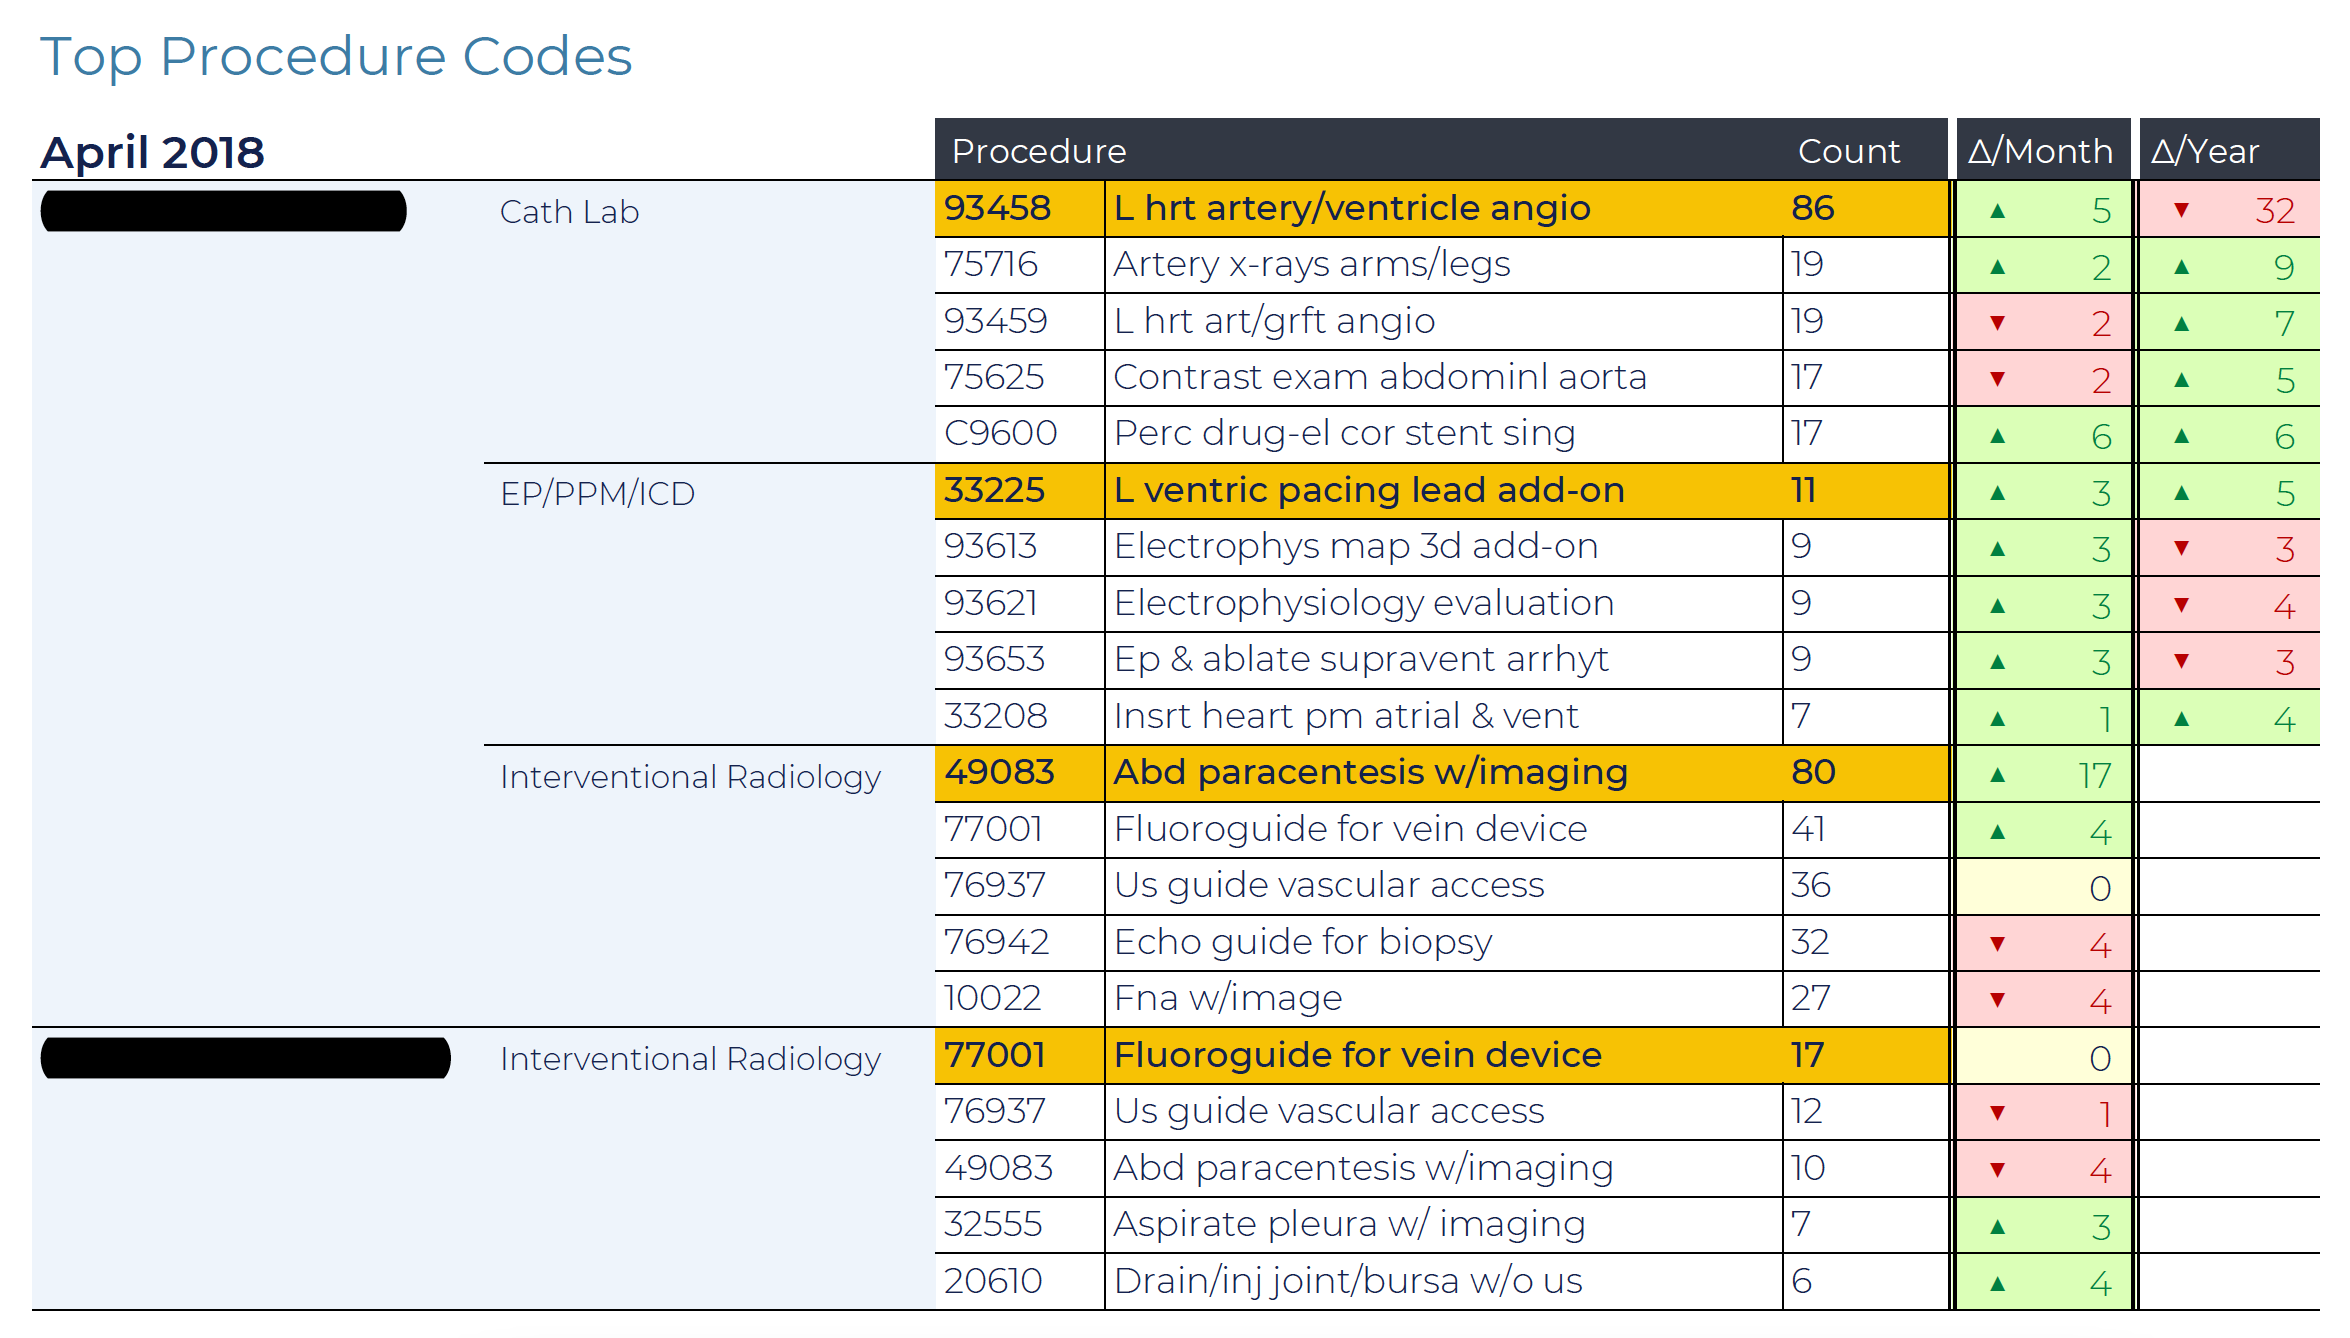Click red down arrow beside 32 yearly change

(2181, 210)
